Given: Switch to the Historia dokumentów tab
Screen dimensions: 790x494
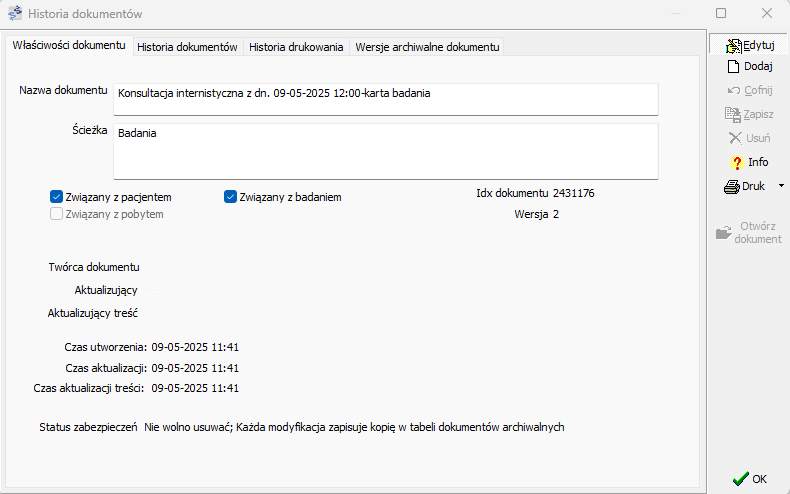Looking at the screenshot, I should (187, 47).
